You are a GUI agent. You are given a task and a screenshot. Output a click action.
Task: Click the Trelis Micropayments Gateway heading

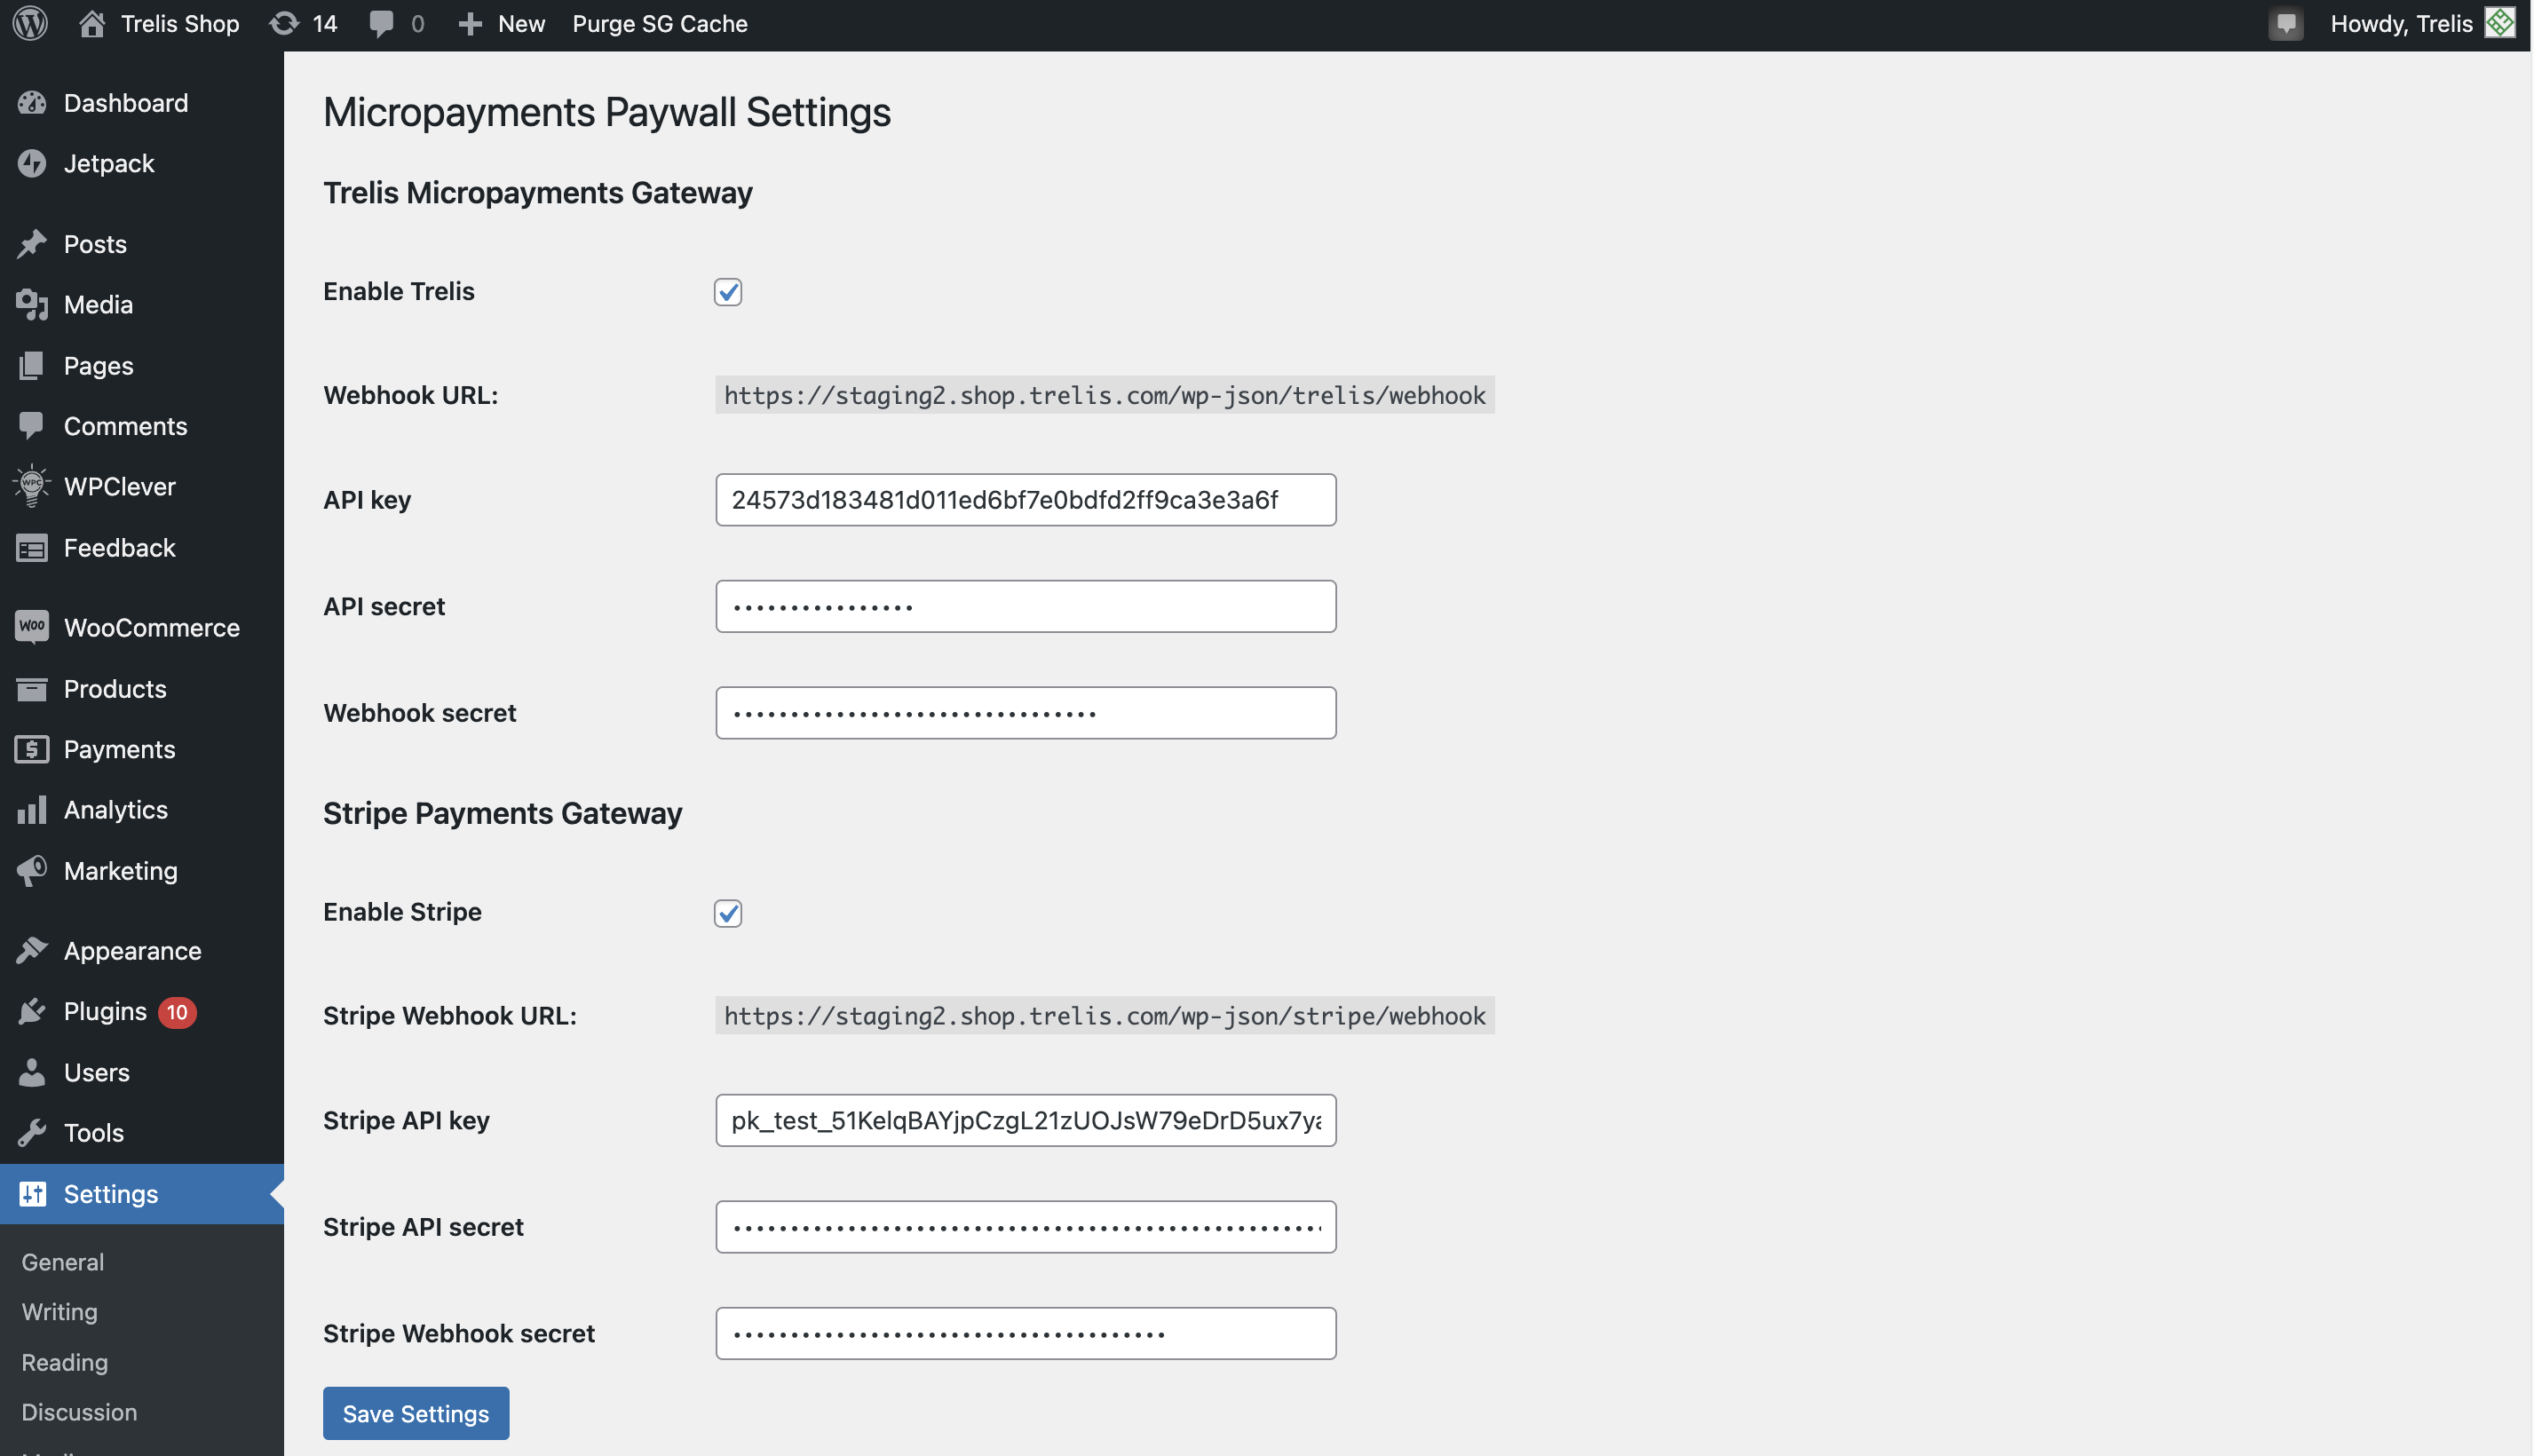tap(538, 192)
